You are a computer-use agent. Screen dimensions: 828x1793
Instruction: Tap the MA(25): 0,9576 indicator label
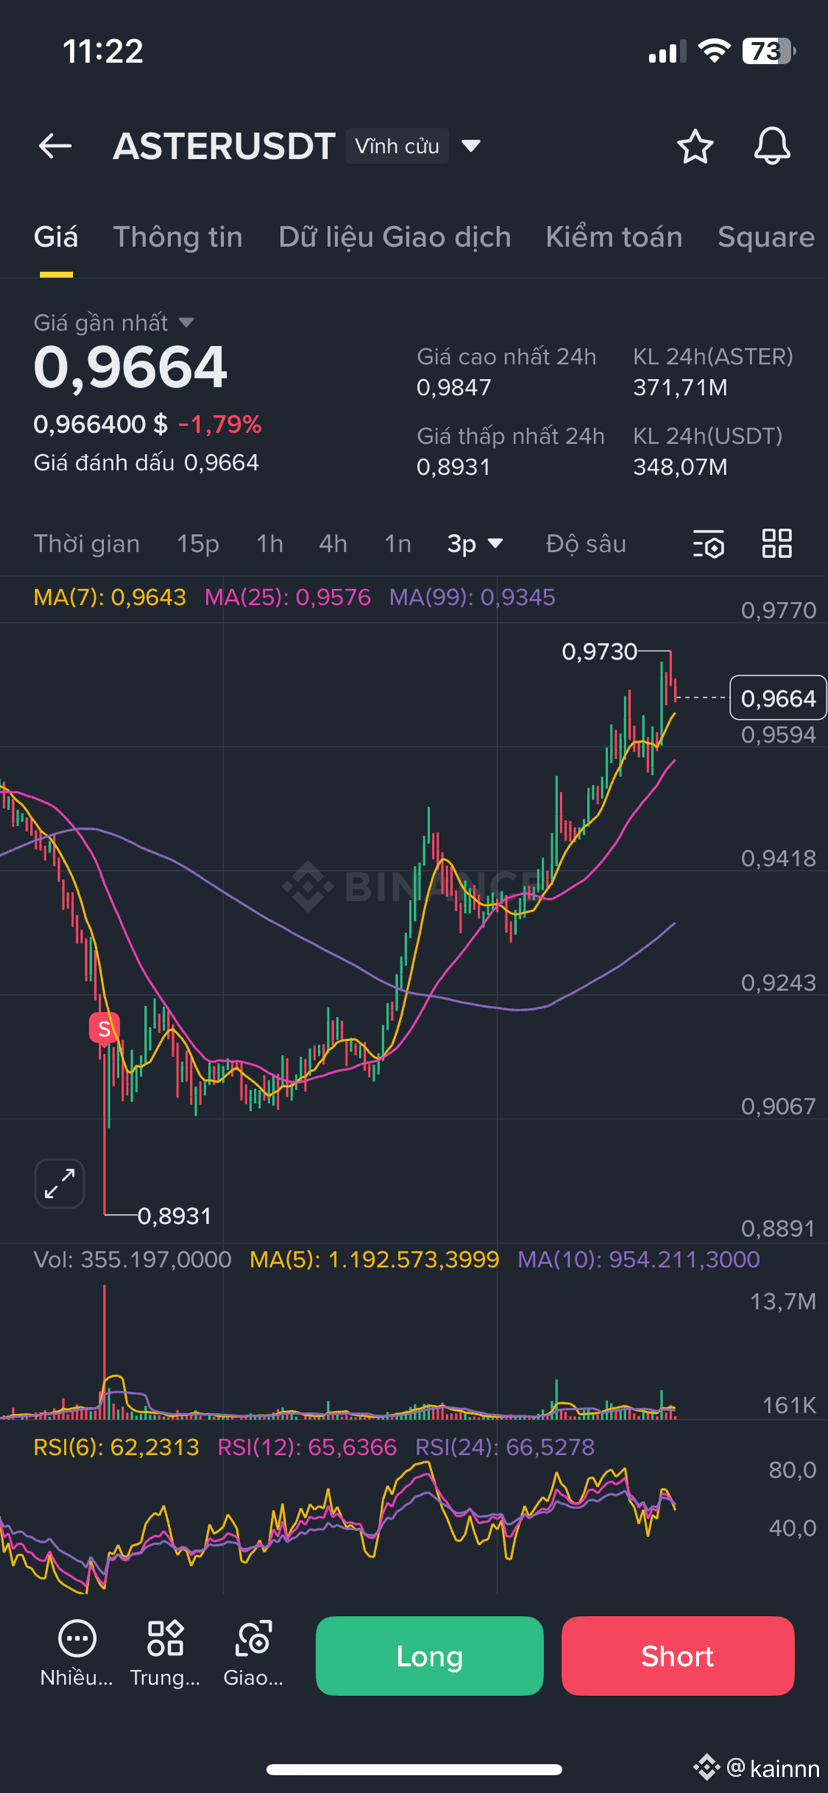pos(288,597)
